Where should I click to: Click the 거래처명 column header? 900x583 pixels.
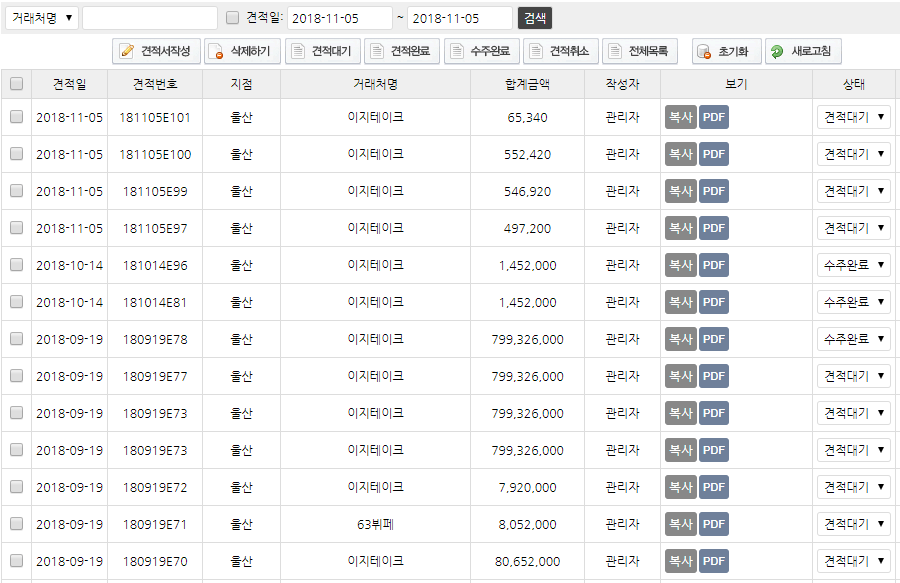point(375,84)
